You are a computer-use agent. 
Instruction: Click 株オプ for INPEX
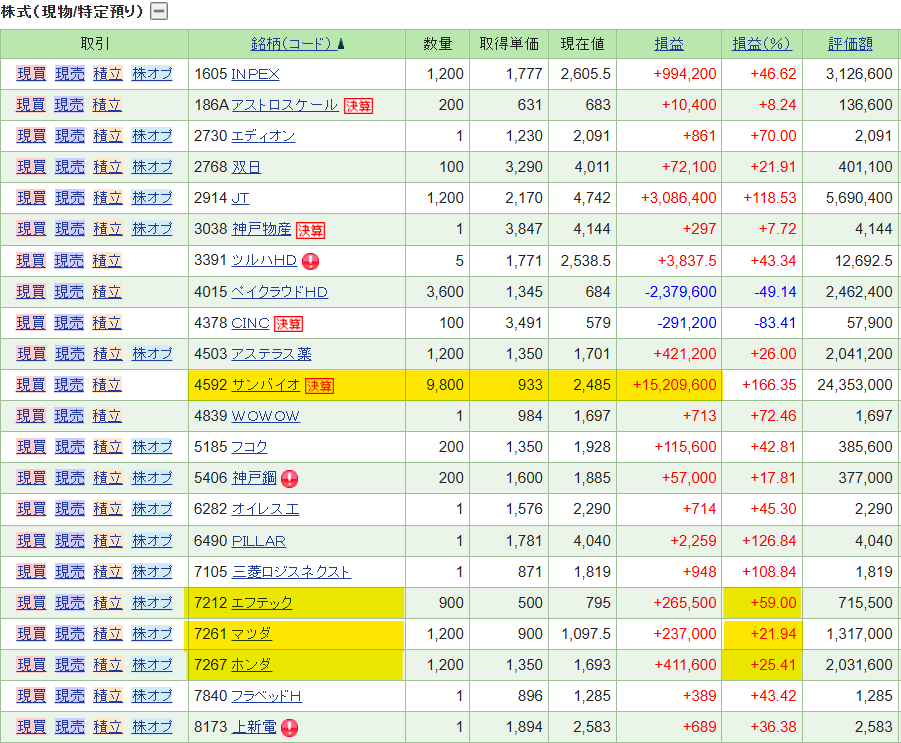[152, 74]
